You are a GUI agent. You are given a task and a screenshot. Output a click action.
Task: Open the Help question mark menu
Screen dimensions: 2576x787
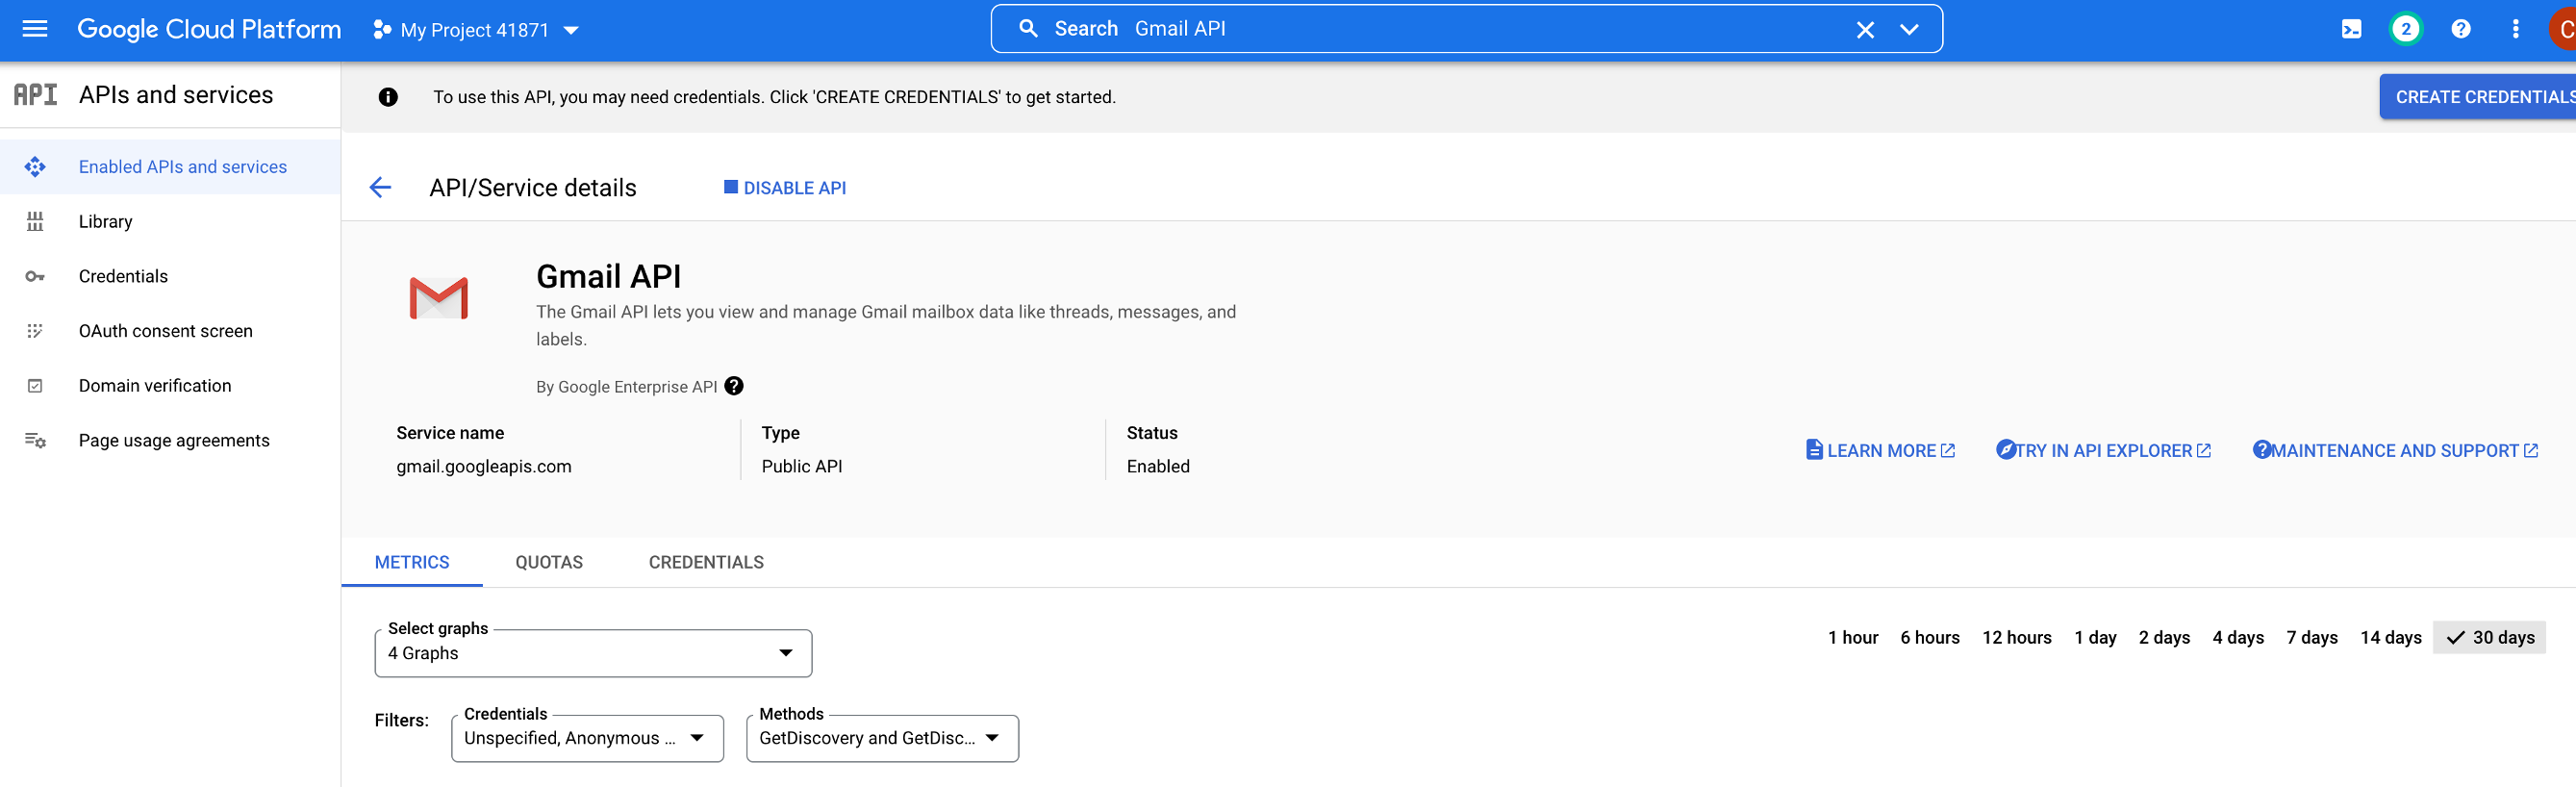2461,29
